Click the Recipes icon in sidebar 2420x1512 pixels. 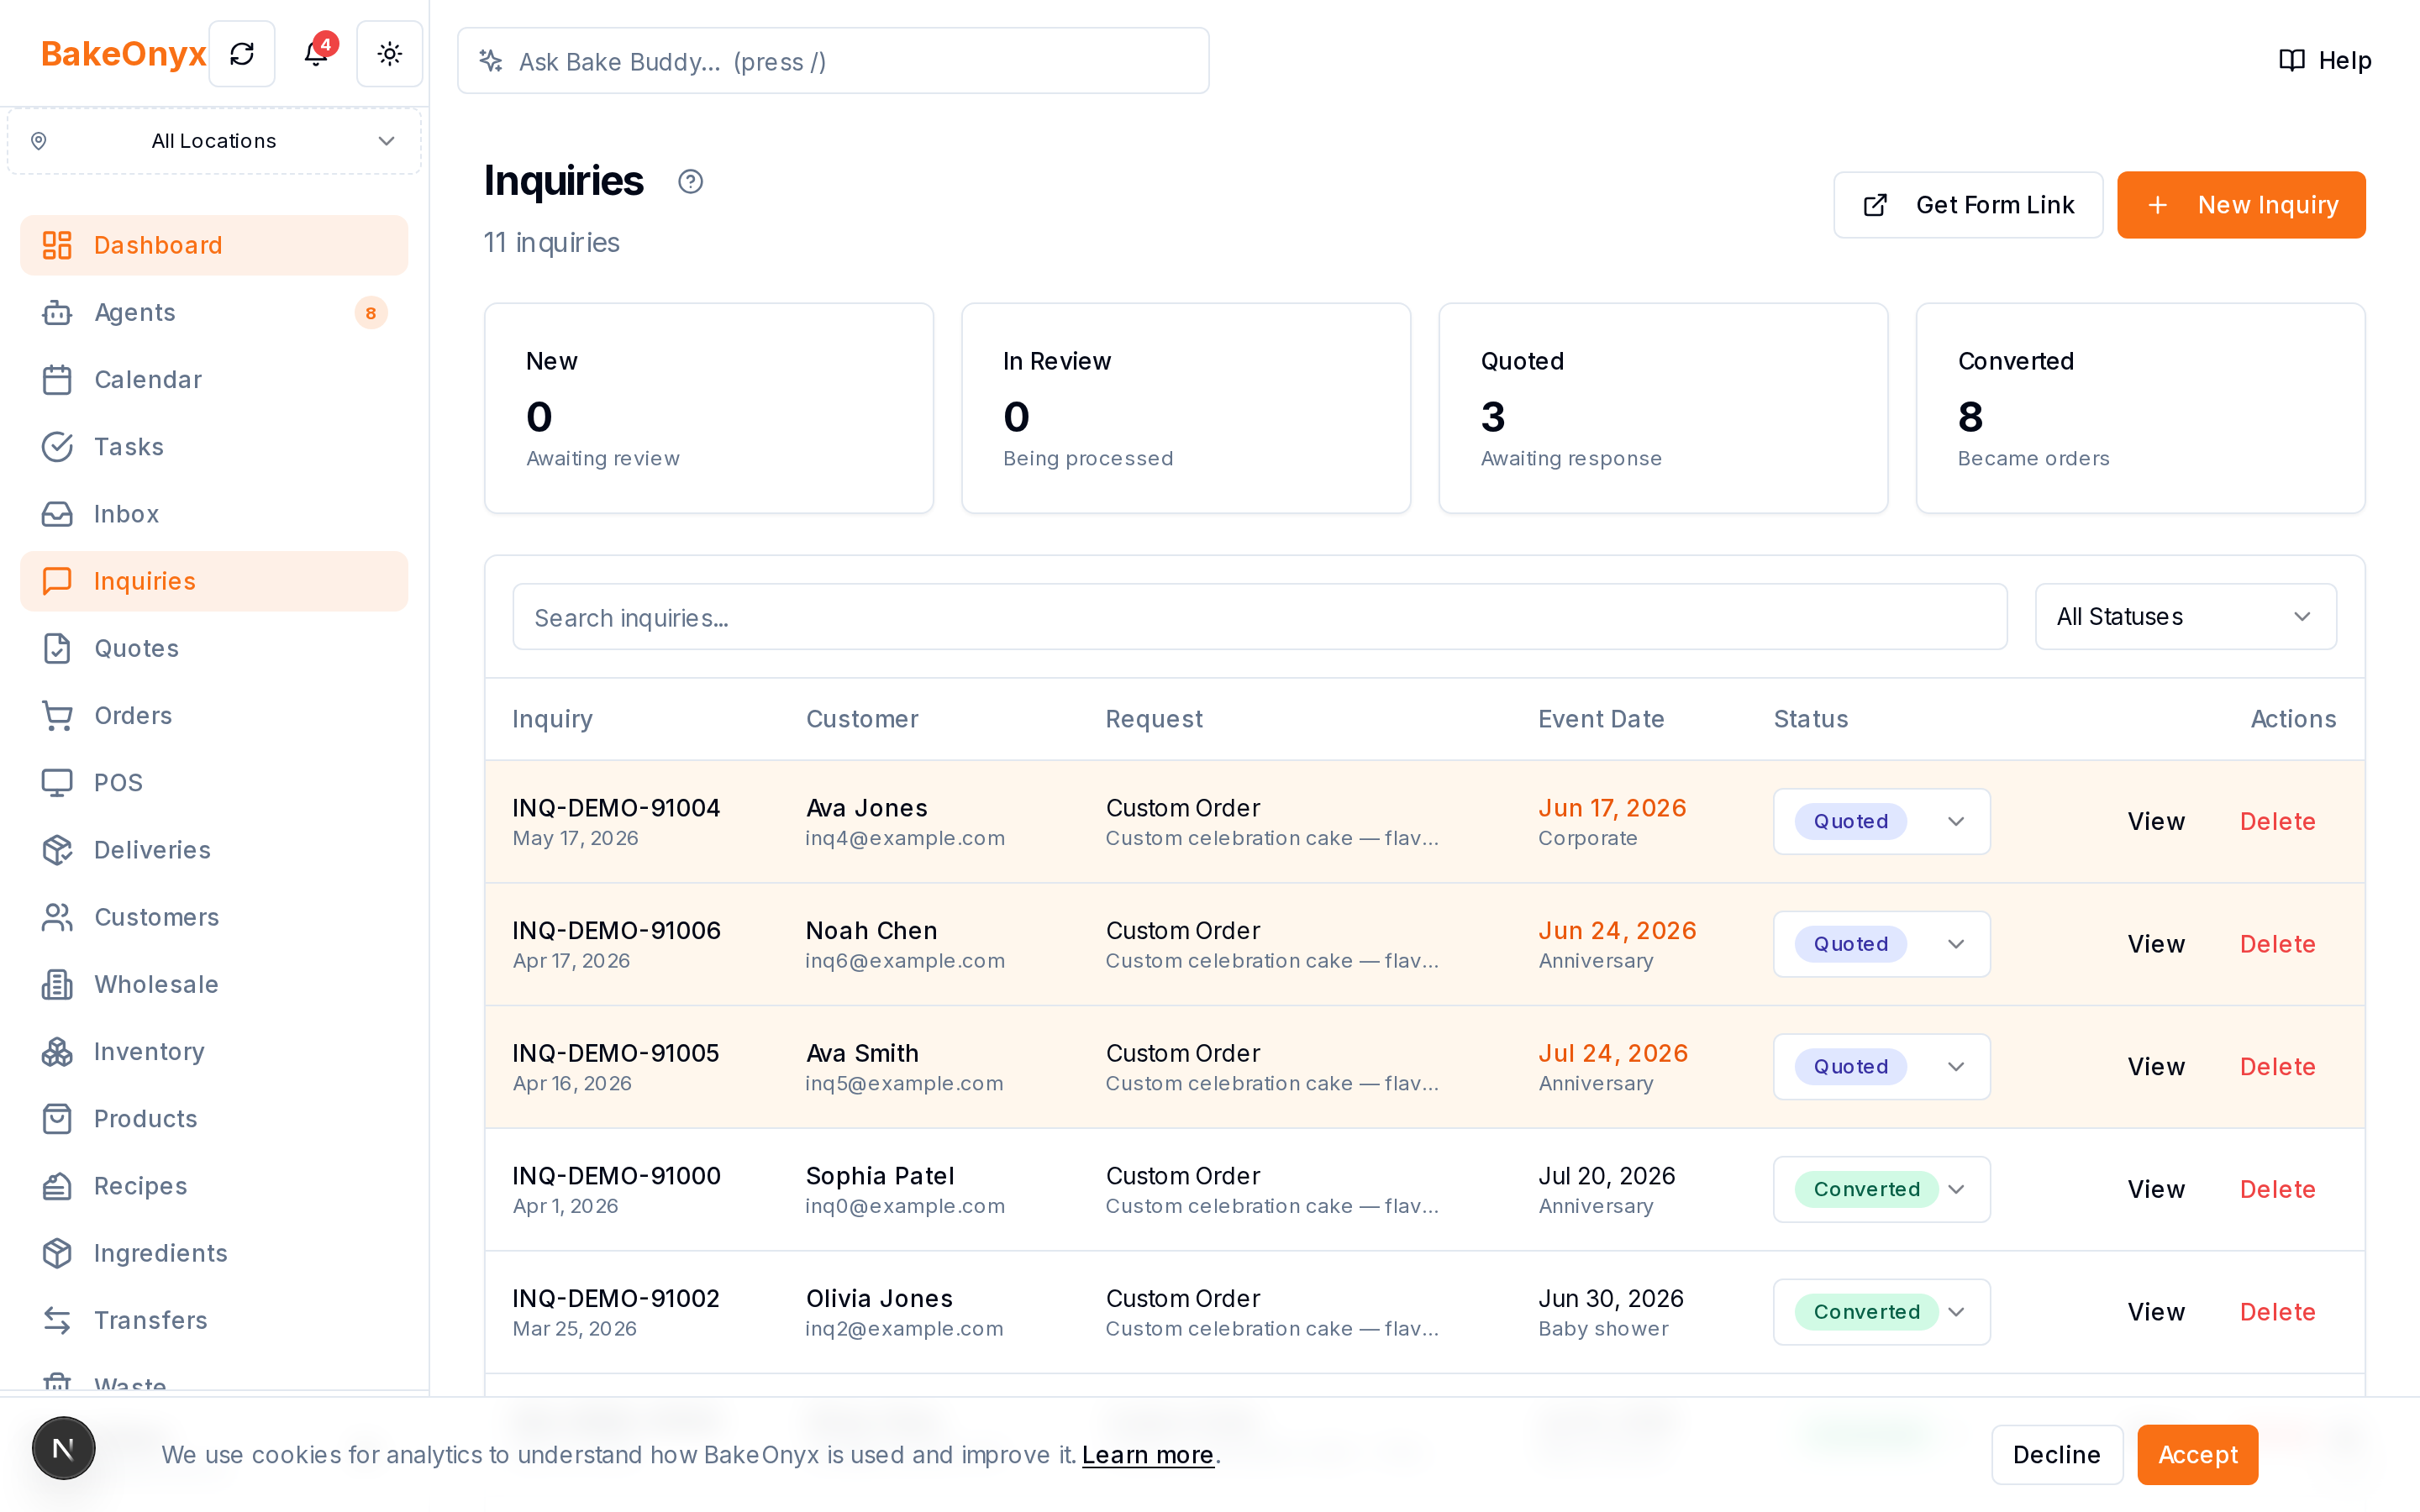pyautogui.click(x=57, y=1185)
